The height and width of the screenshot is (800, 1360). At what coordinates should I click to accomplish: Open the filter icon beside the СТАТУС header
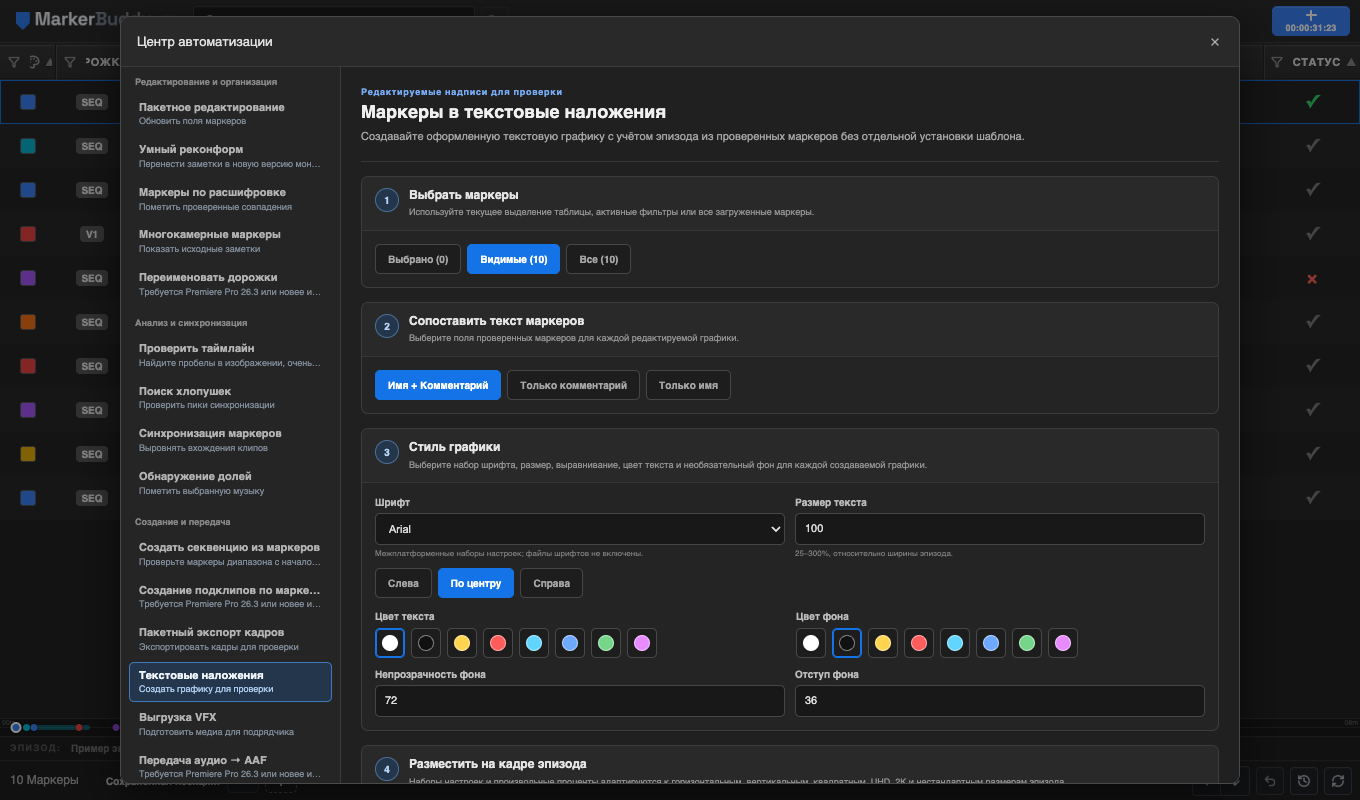(1277, 62)
